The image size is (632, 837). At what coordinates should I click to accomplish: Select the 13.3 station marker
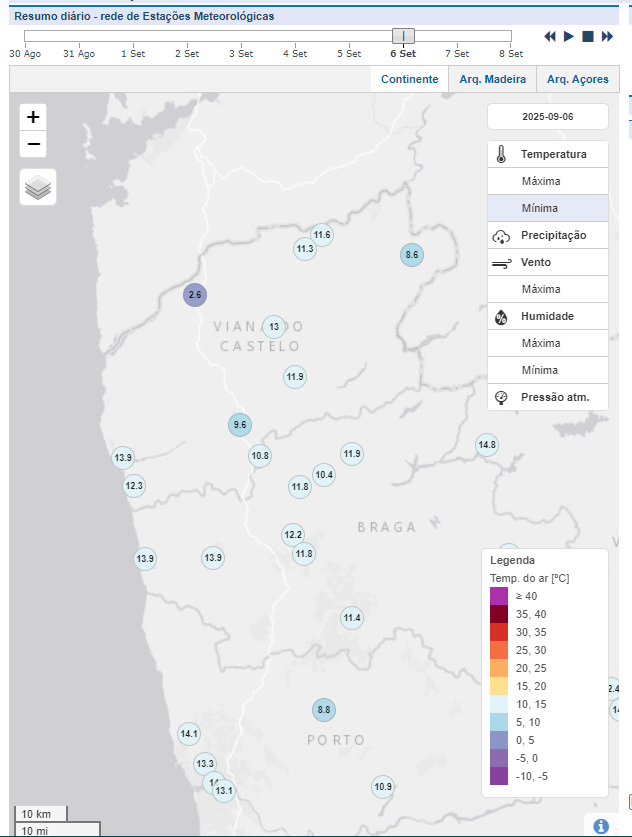[x=205, y=764]
